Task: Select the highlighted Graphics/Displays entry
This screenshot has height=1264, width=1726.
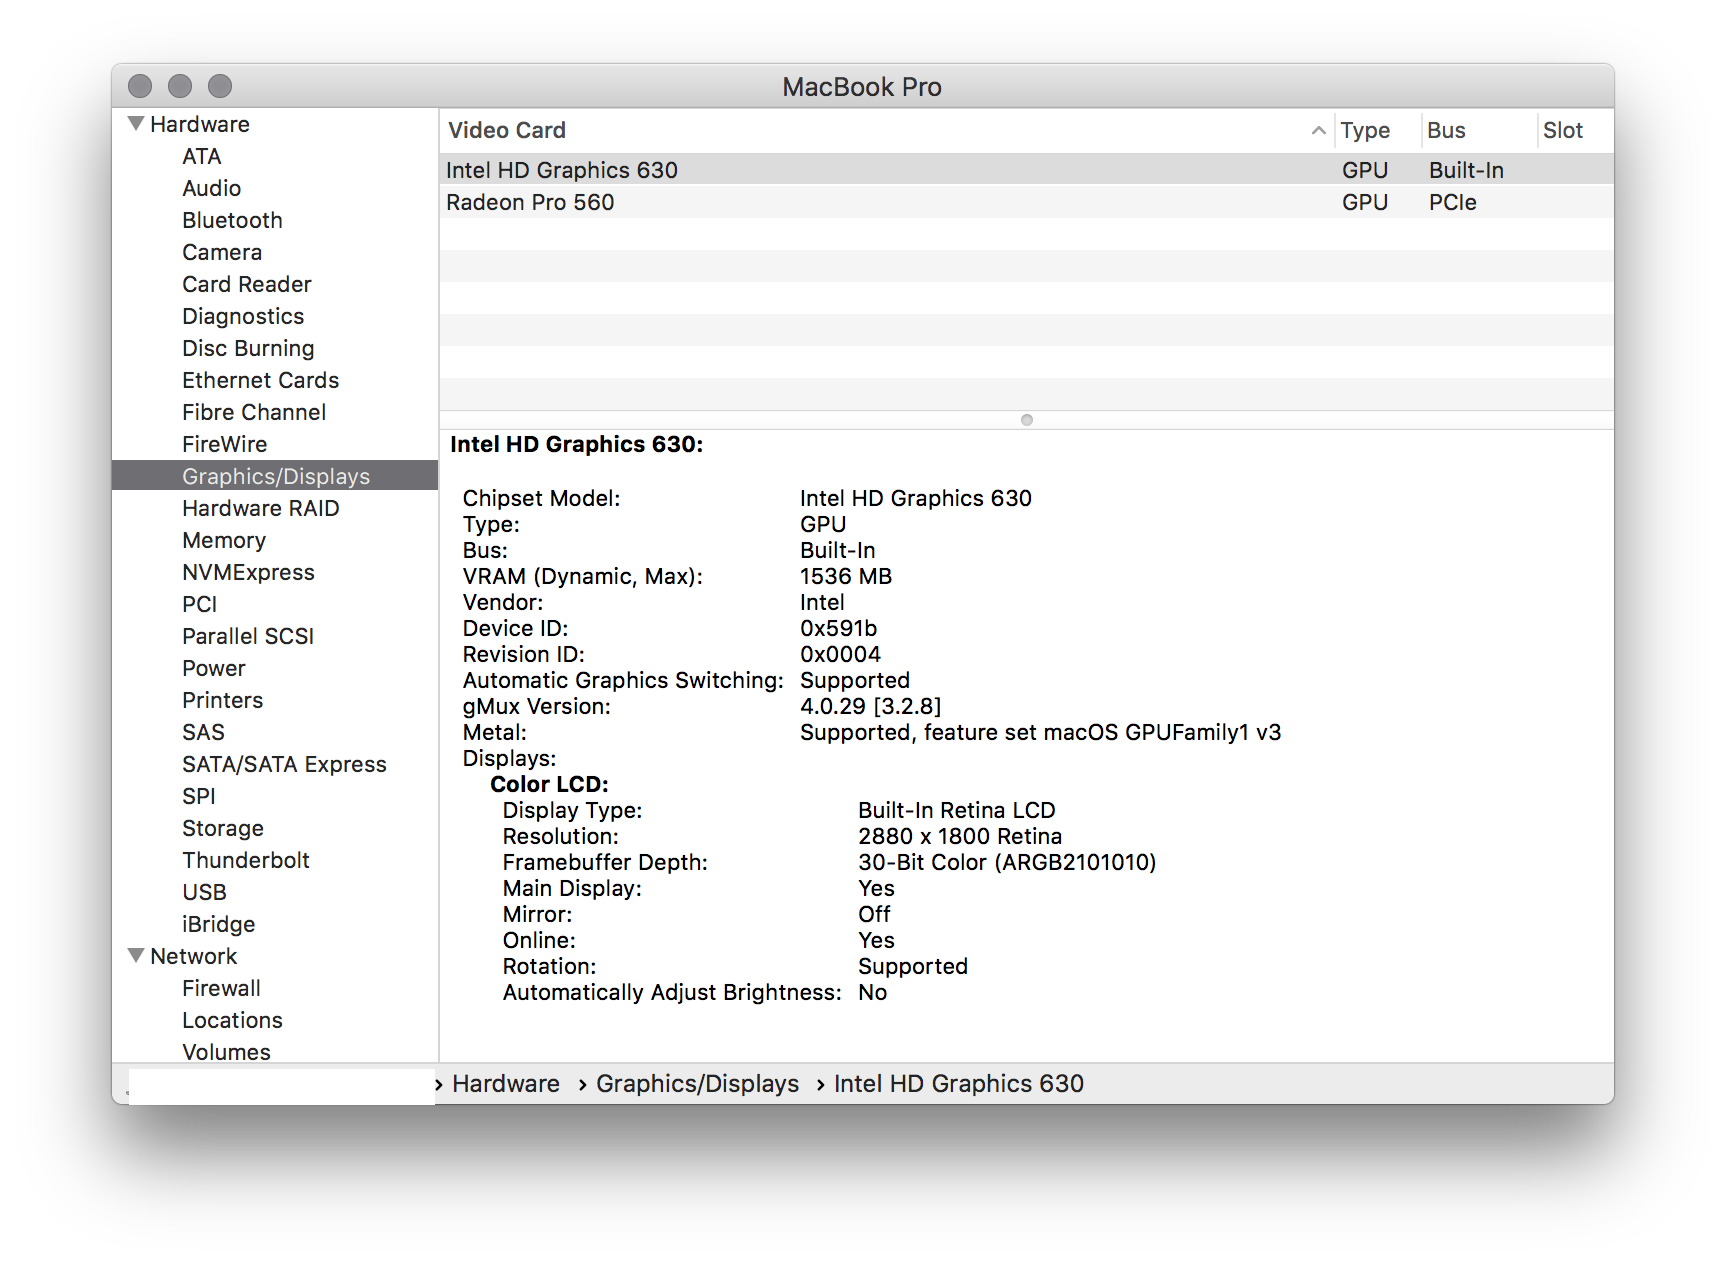Action: tap(275, 476)
